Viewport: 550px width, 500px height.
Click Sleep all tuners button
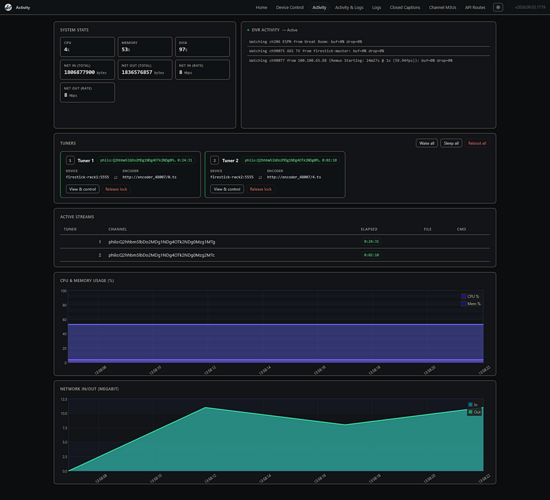point(451,143)
